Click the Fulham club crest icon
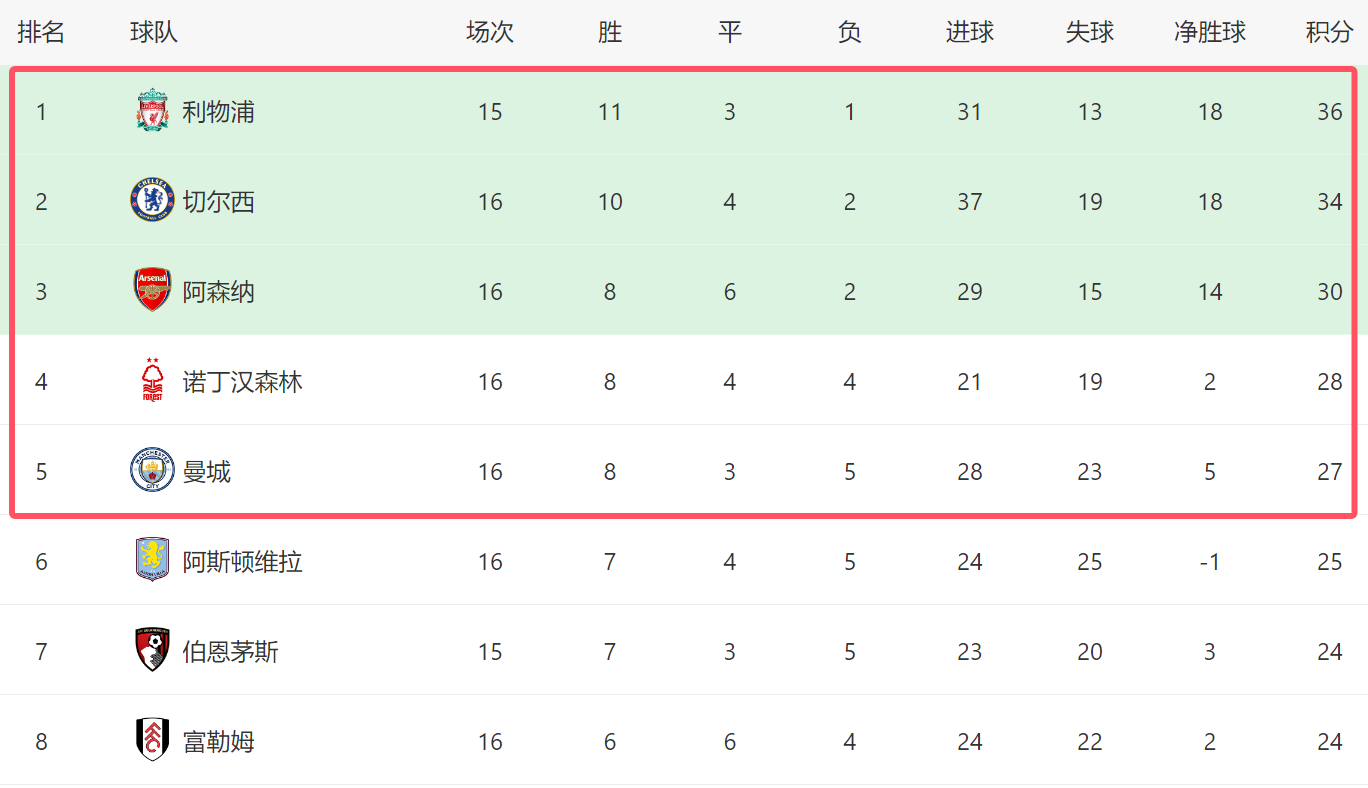This screenshot has width=1368, height=788. point(152,741)
